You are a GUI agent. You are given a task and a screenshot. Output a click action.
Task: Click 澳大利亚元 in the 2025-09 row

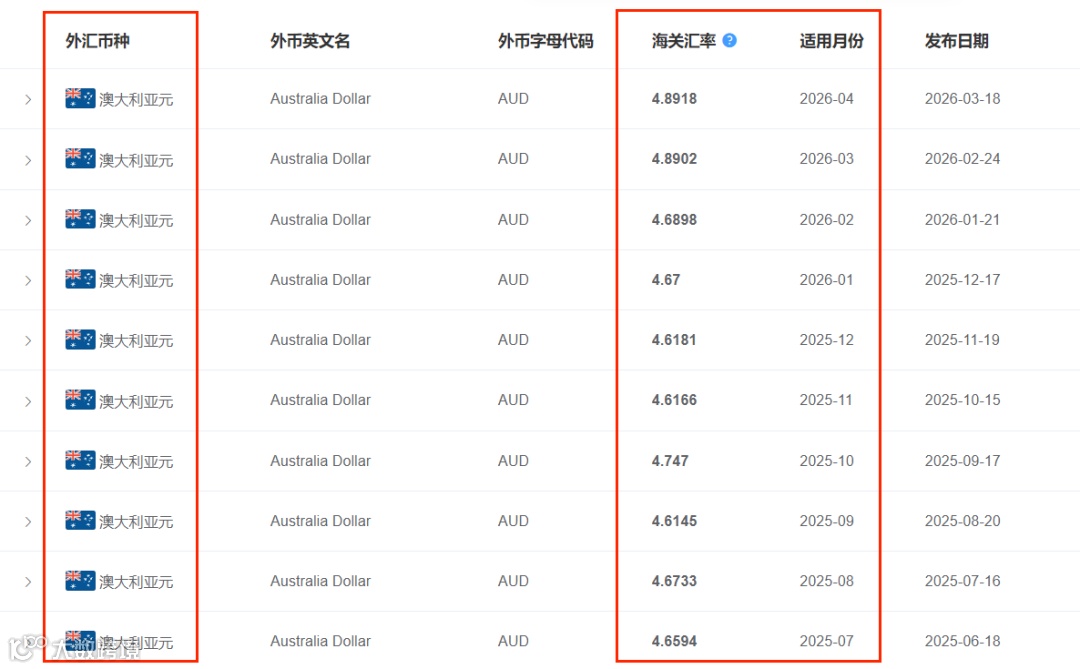coord(136,522)
